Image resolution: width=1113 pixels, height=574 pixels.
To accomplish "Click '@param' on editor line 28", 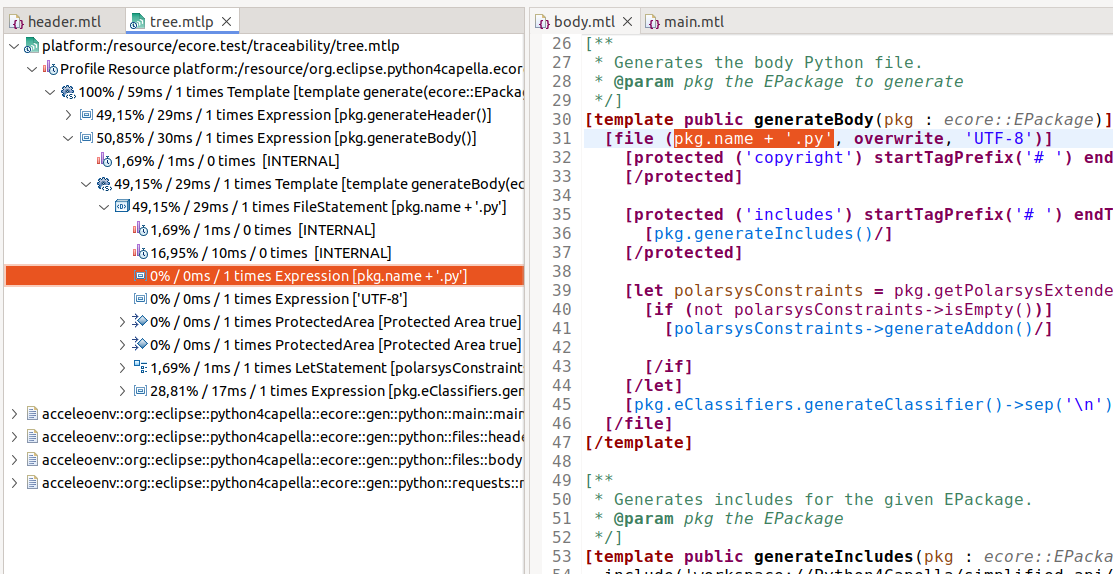I will [643, 82].
